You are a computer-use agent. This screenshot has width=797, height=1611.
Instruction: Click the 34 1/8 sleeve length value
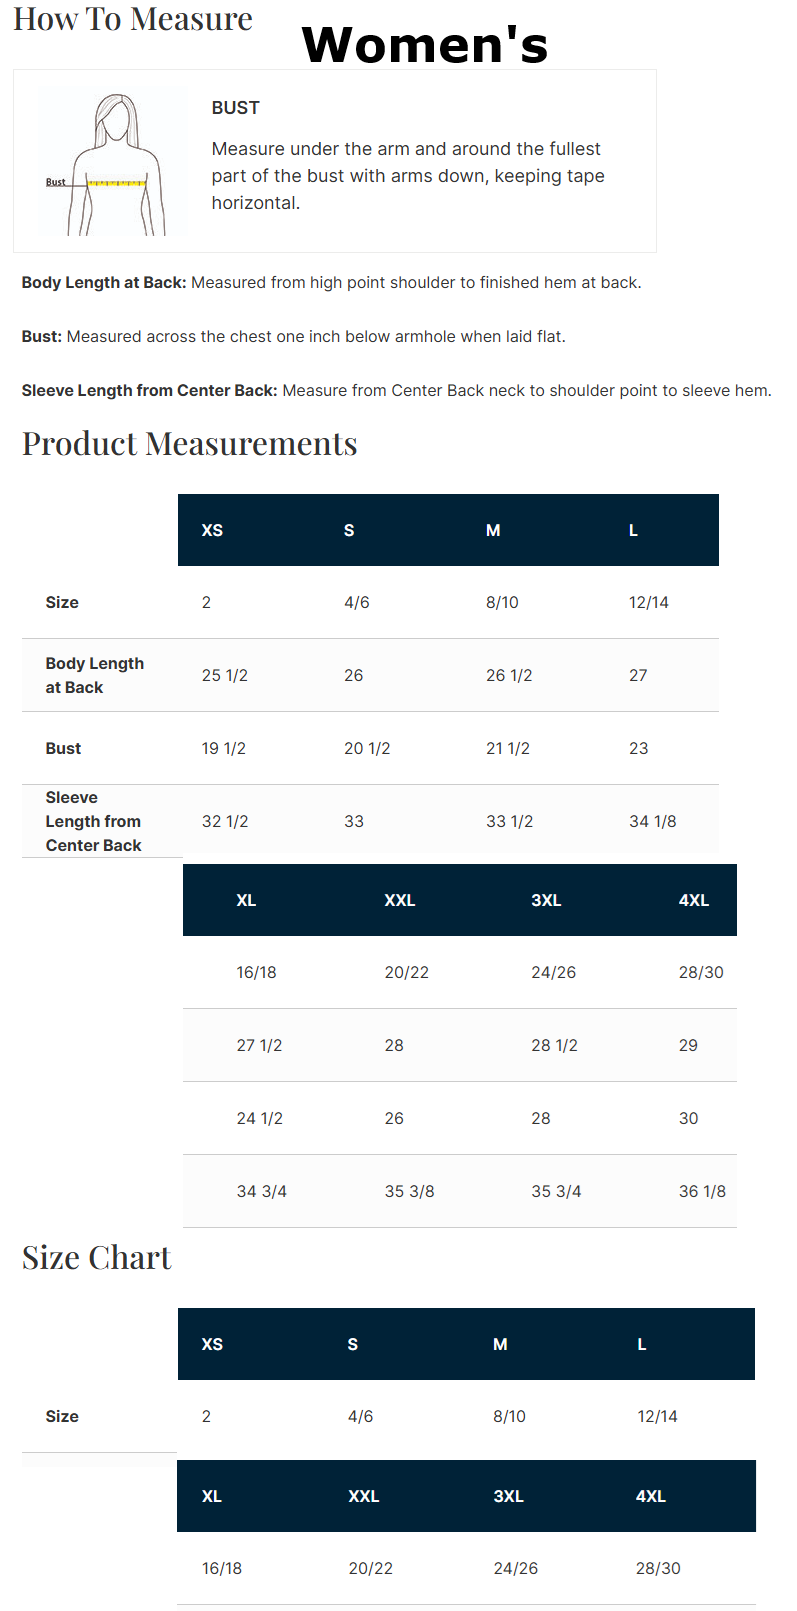652,821
